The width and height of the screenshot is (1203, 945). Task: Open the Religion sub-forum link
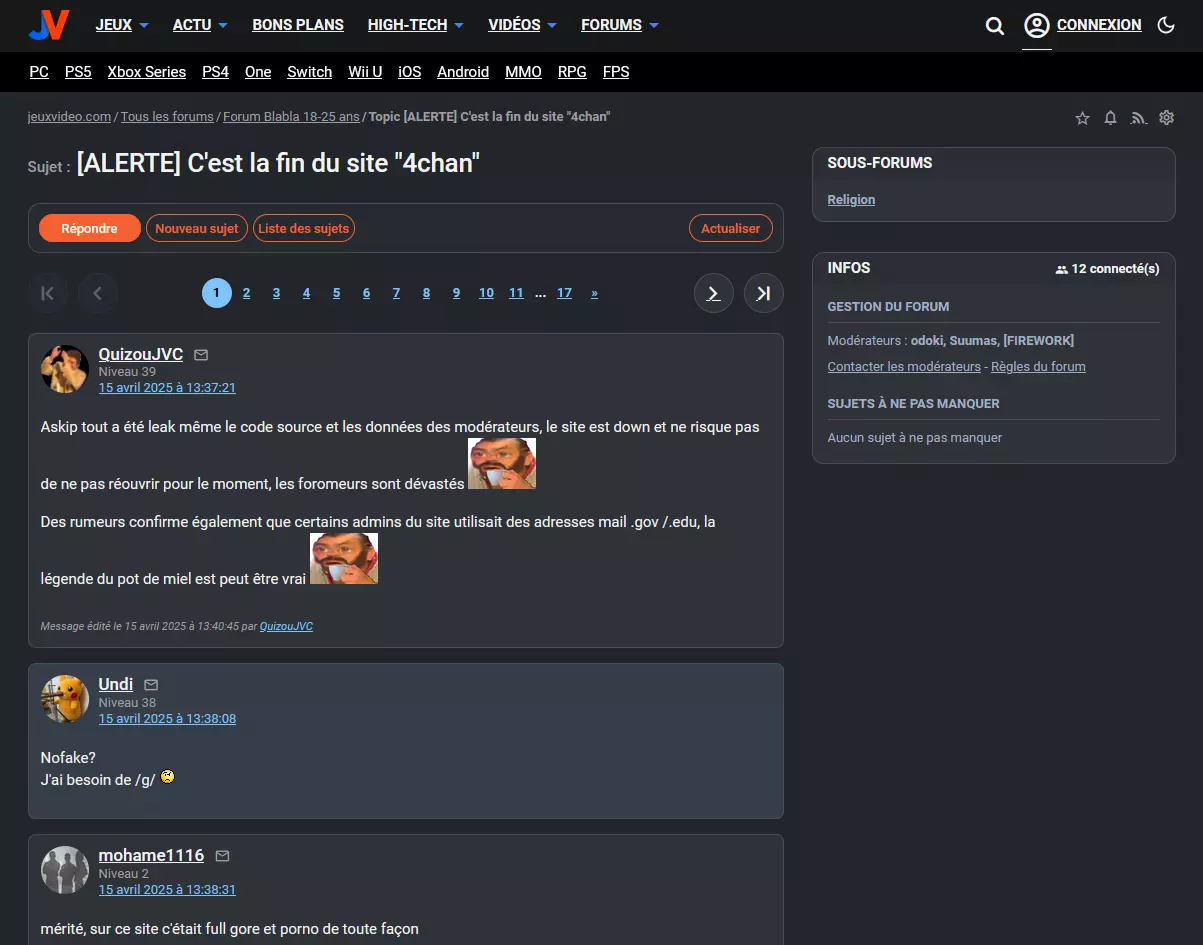pos(851,200)
